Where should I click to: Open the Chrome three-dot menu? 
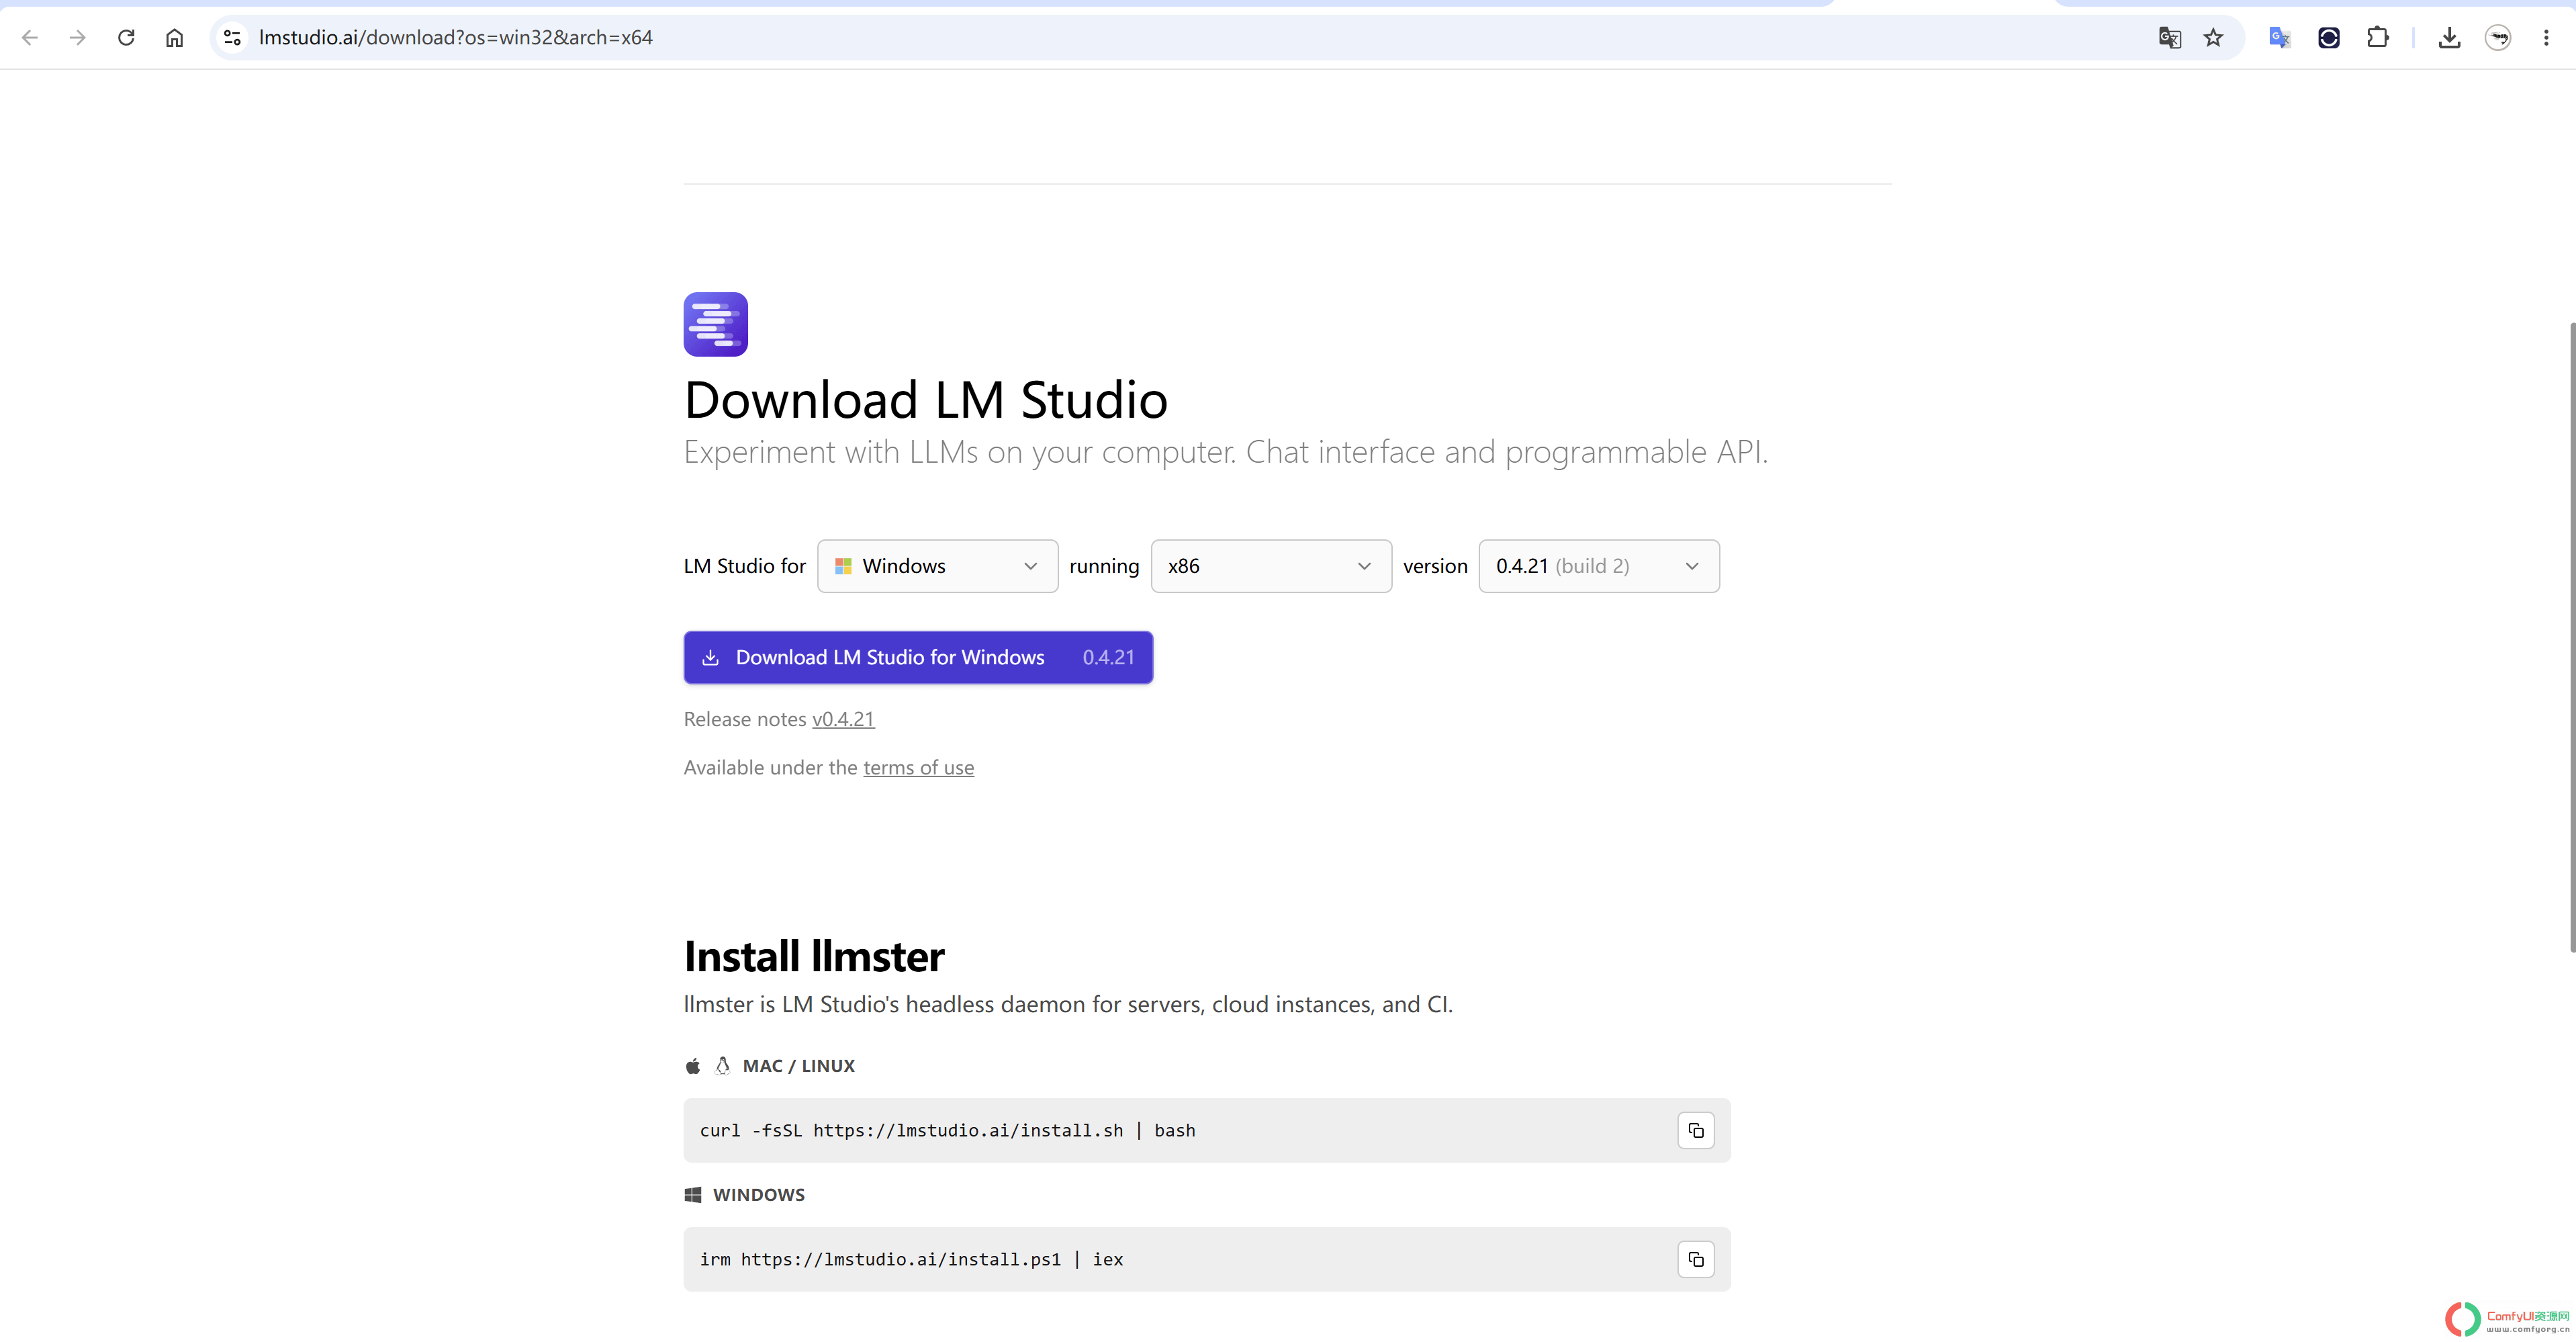click(x=2545, y=38)
